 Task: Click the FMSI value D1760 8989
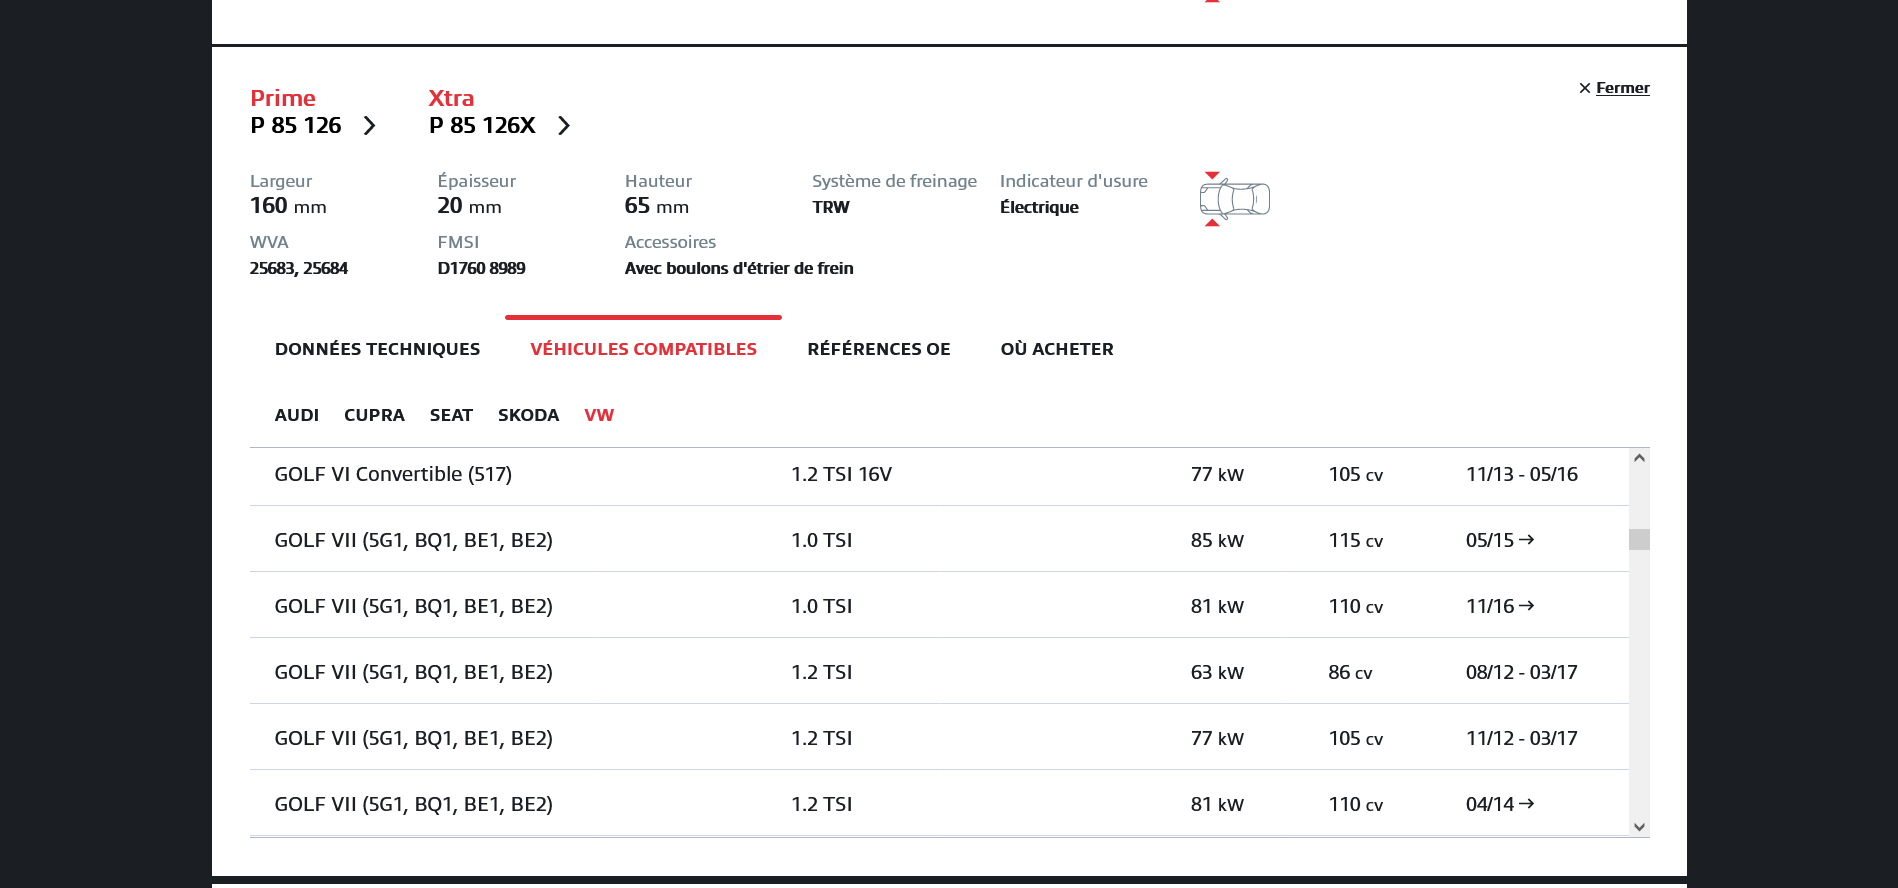click(x=481, y=268)
